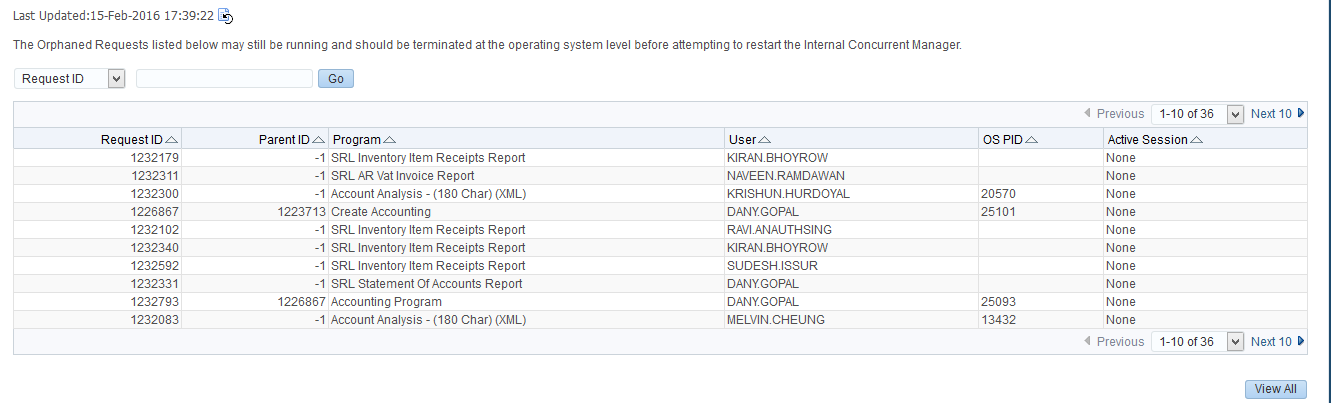Open the Request ID search filter dropdown

tap(116, 78)
